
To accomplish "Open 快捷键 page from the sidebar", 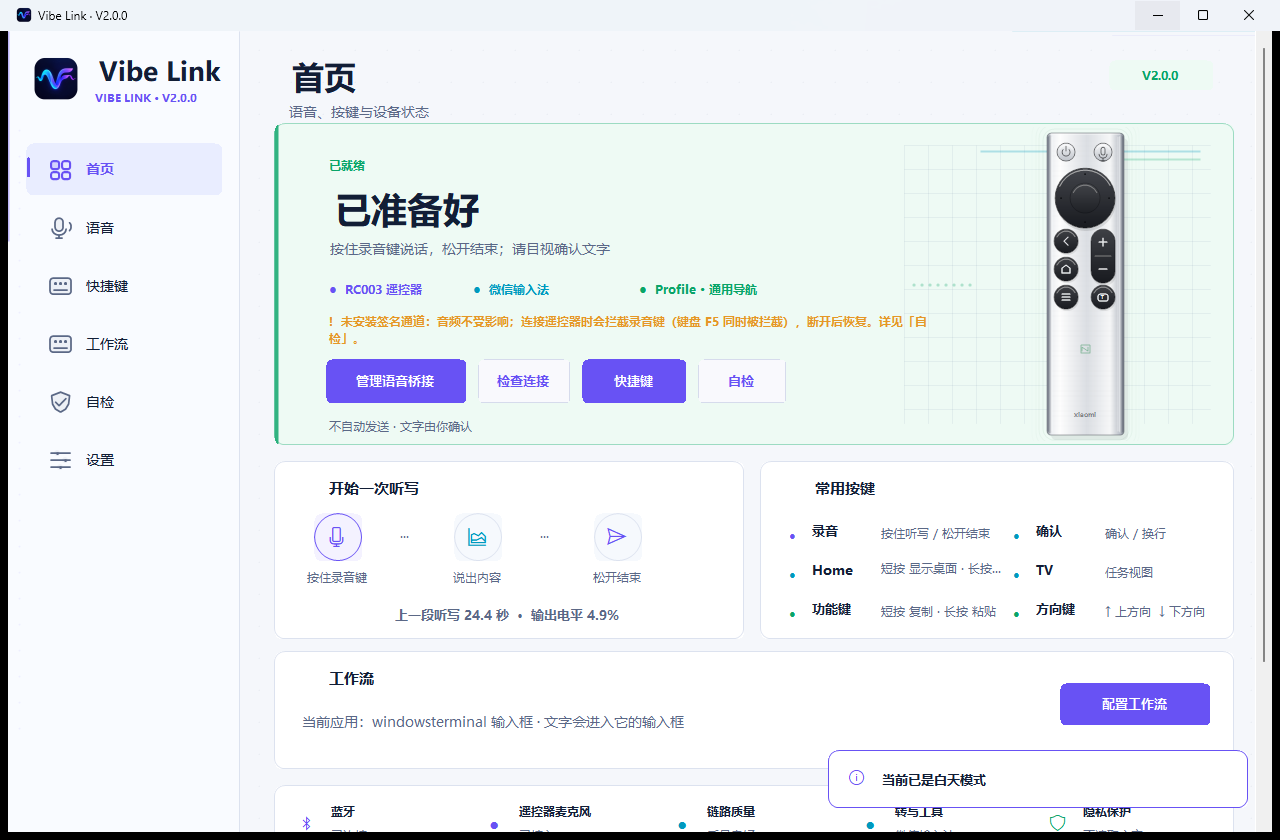I will pyautogui.click(x=124, y=286).
